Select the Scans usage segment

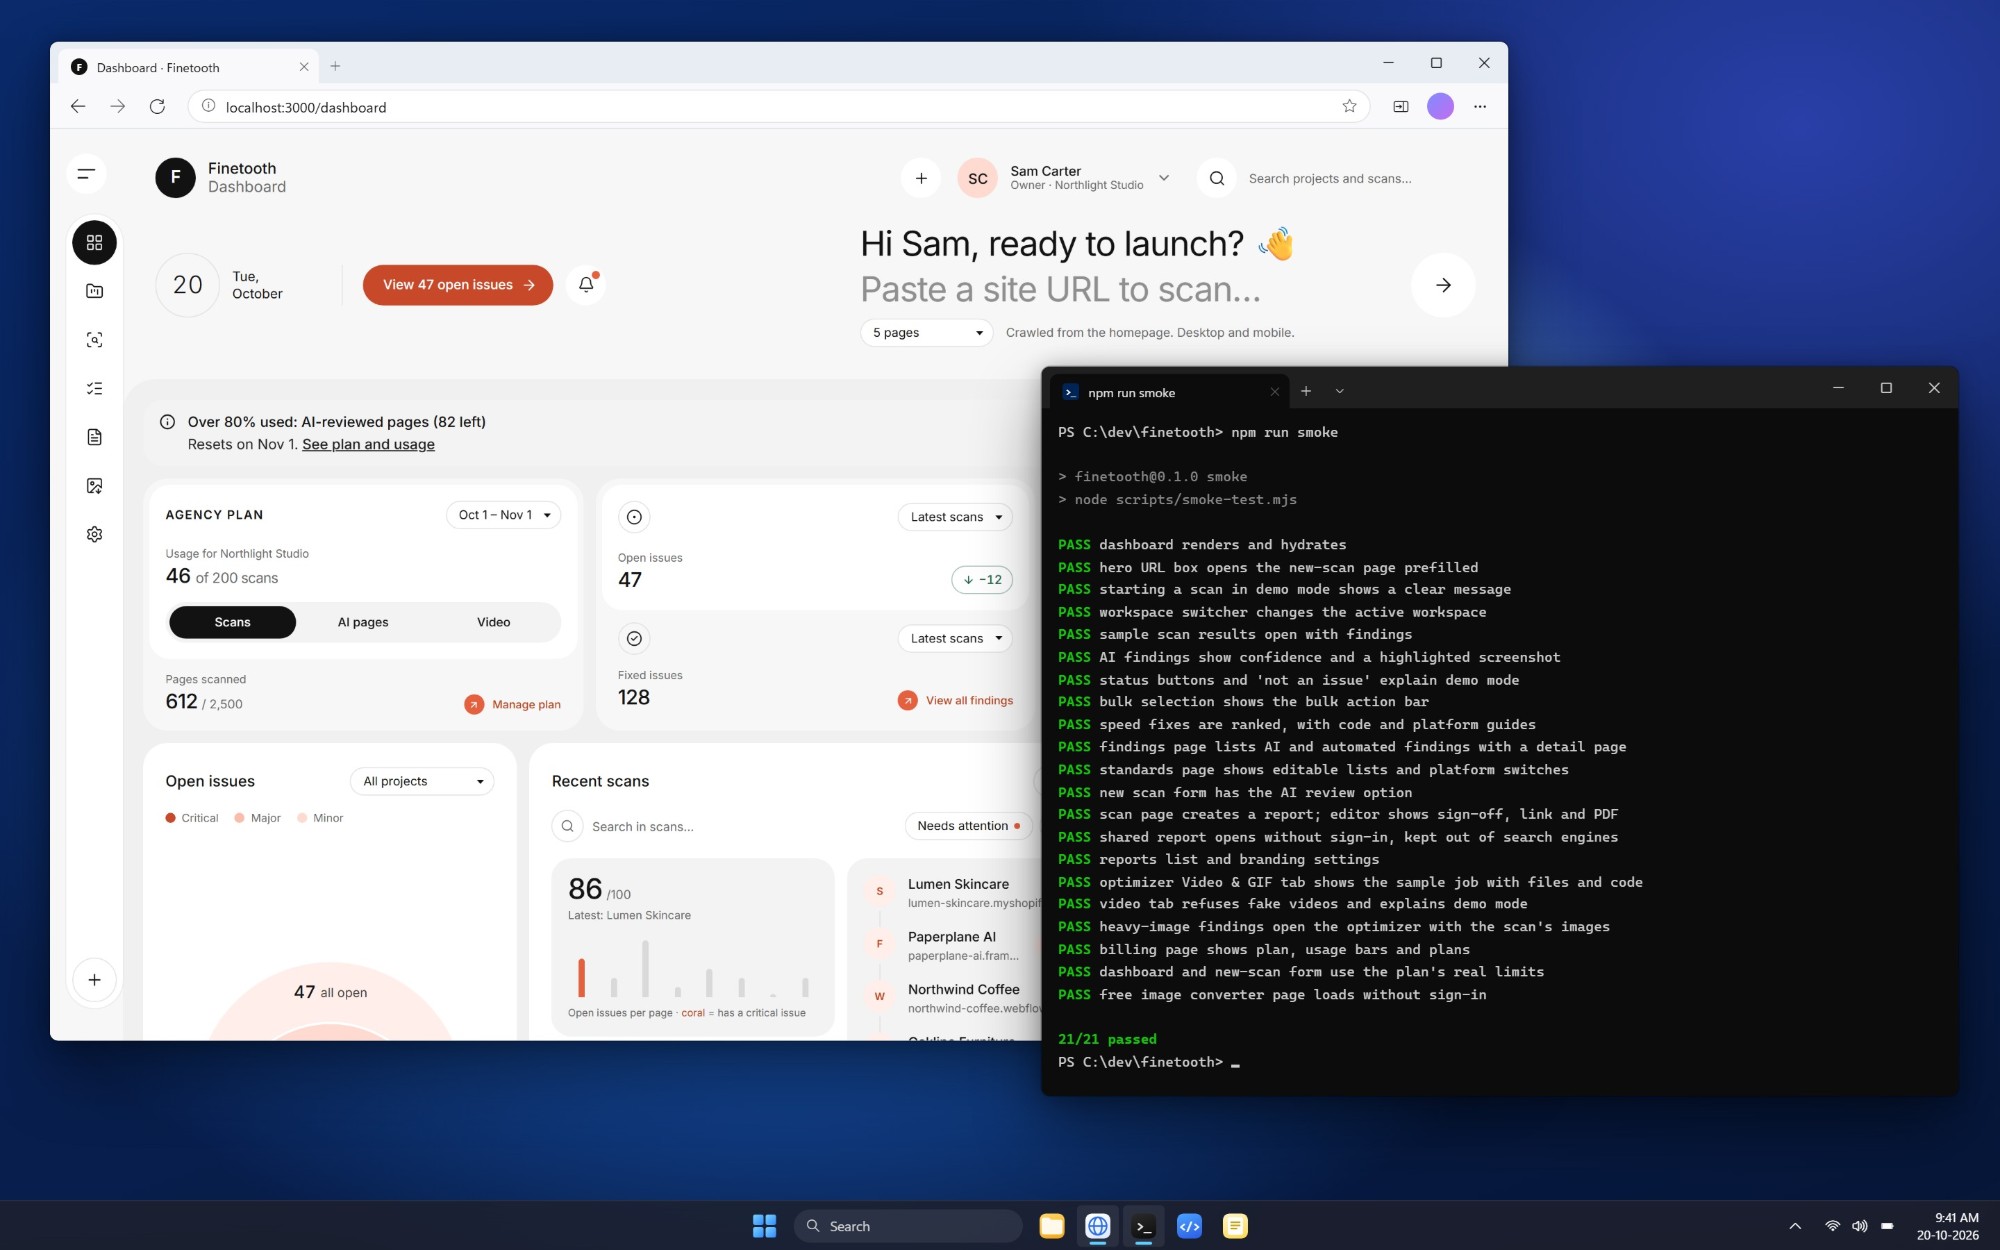[232, 622]
